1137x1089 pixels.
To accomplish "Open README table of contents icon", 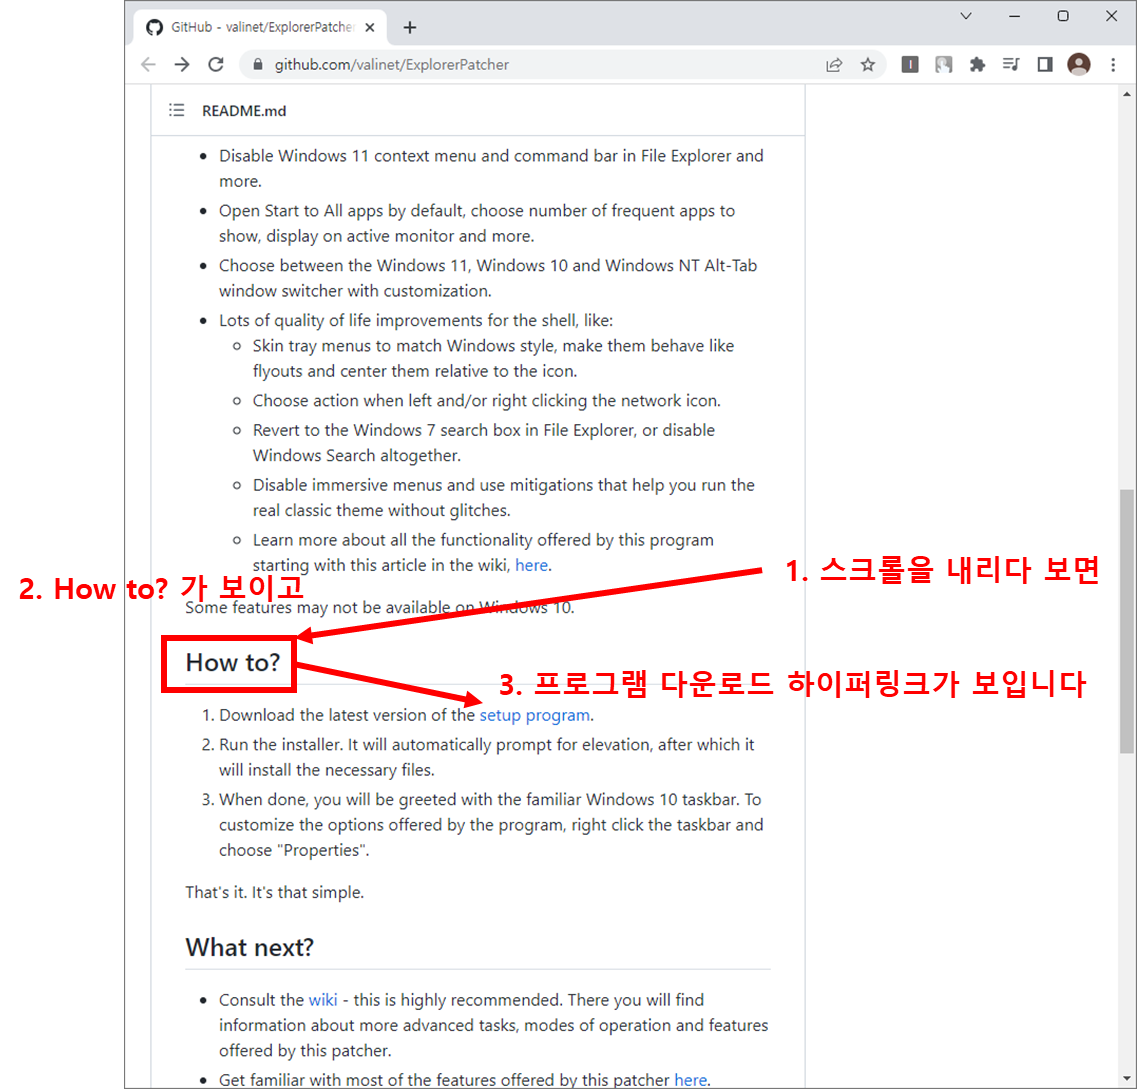I will (176, 110).
